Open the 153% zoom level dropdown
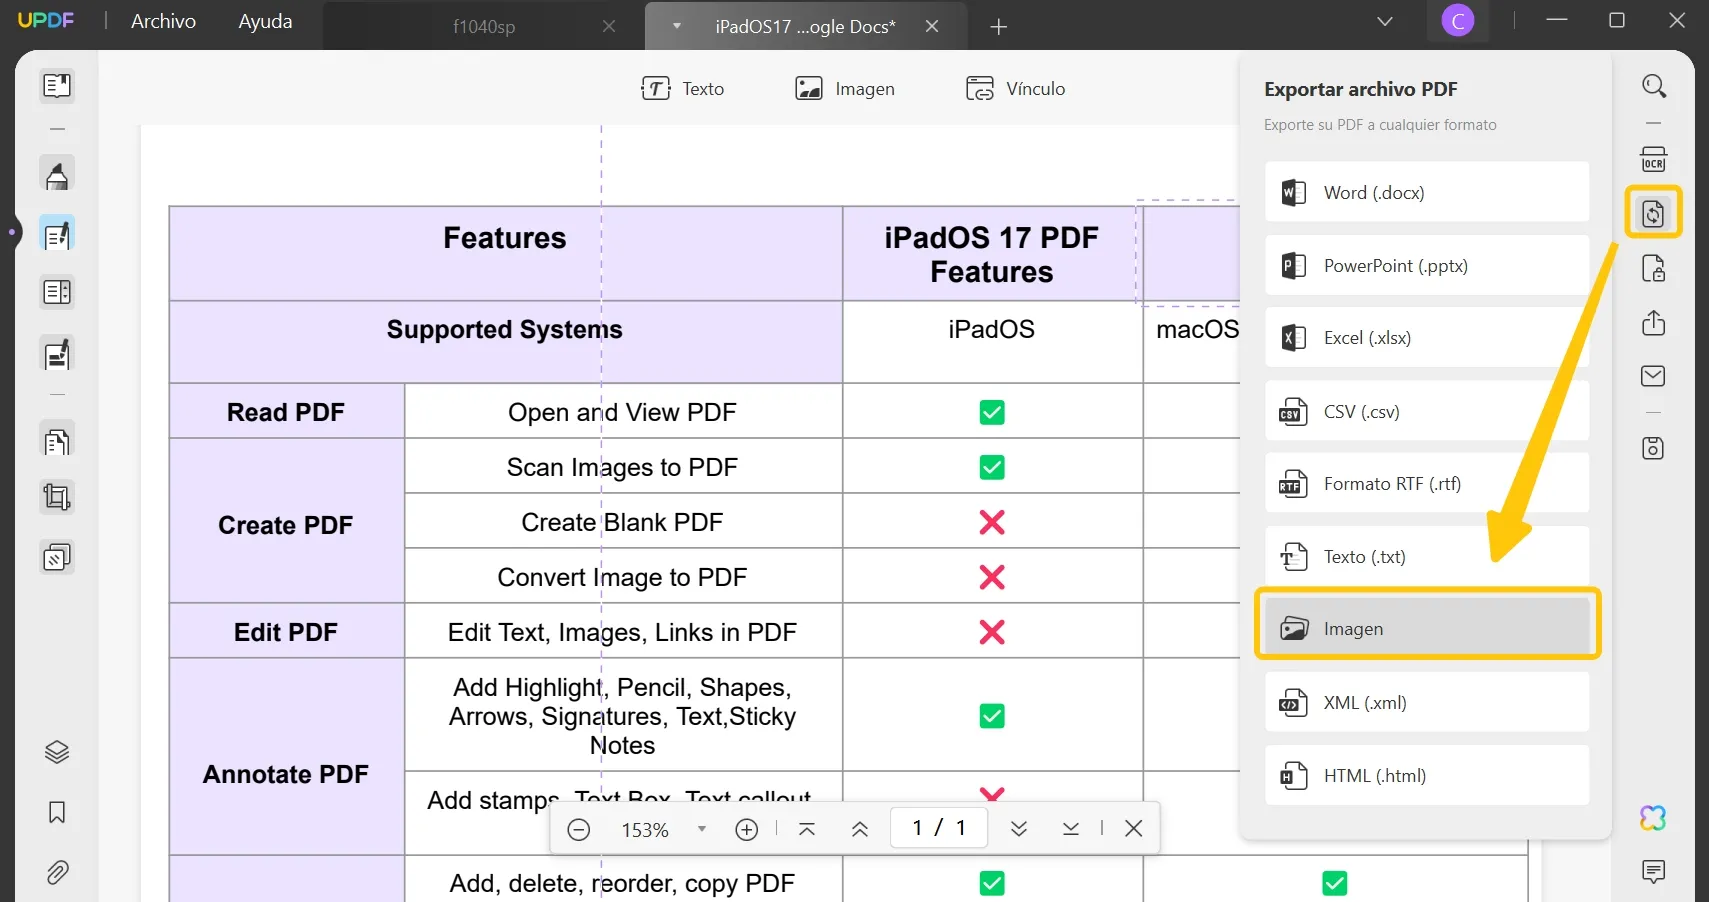 click(x=702, y=829)
